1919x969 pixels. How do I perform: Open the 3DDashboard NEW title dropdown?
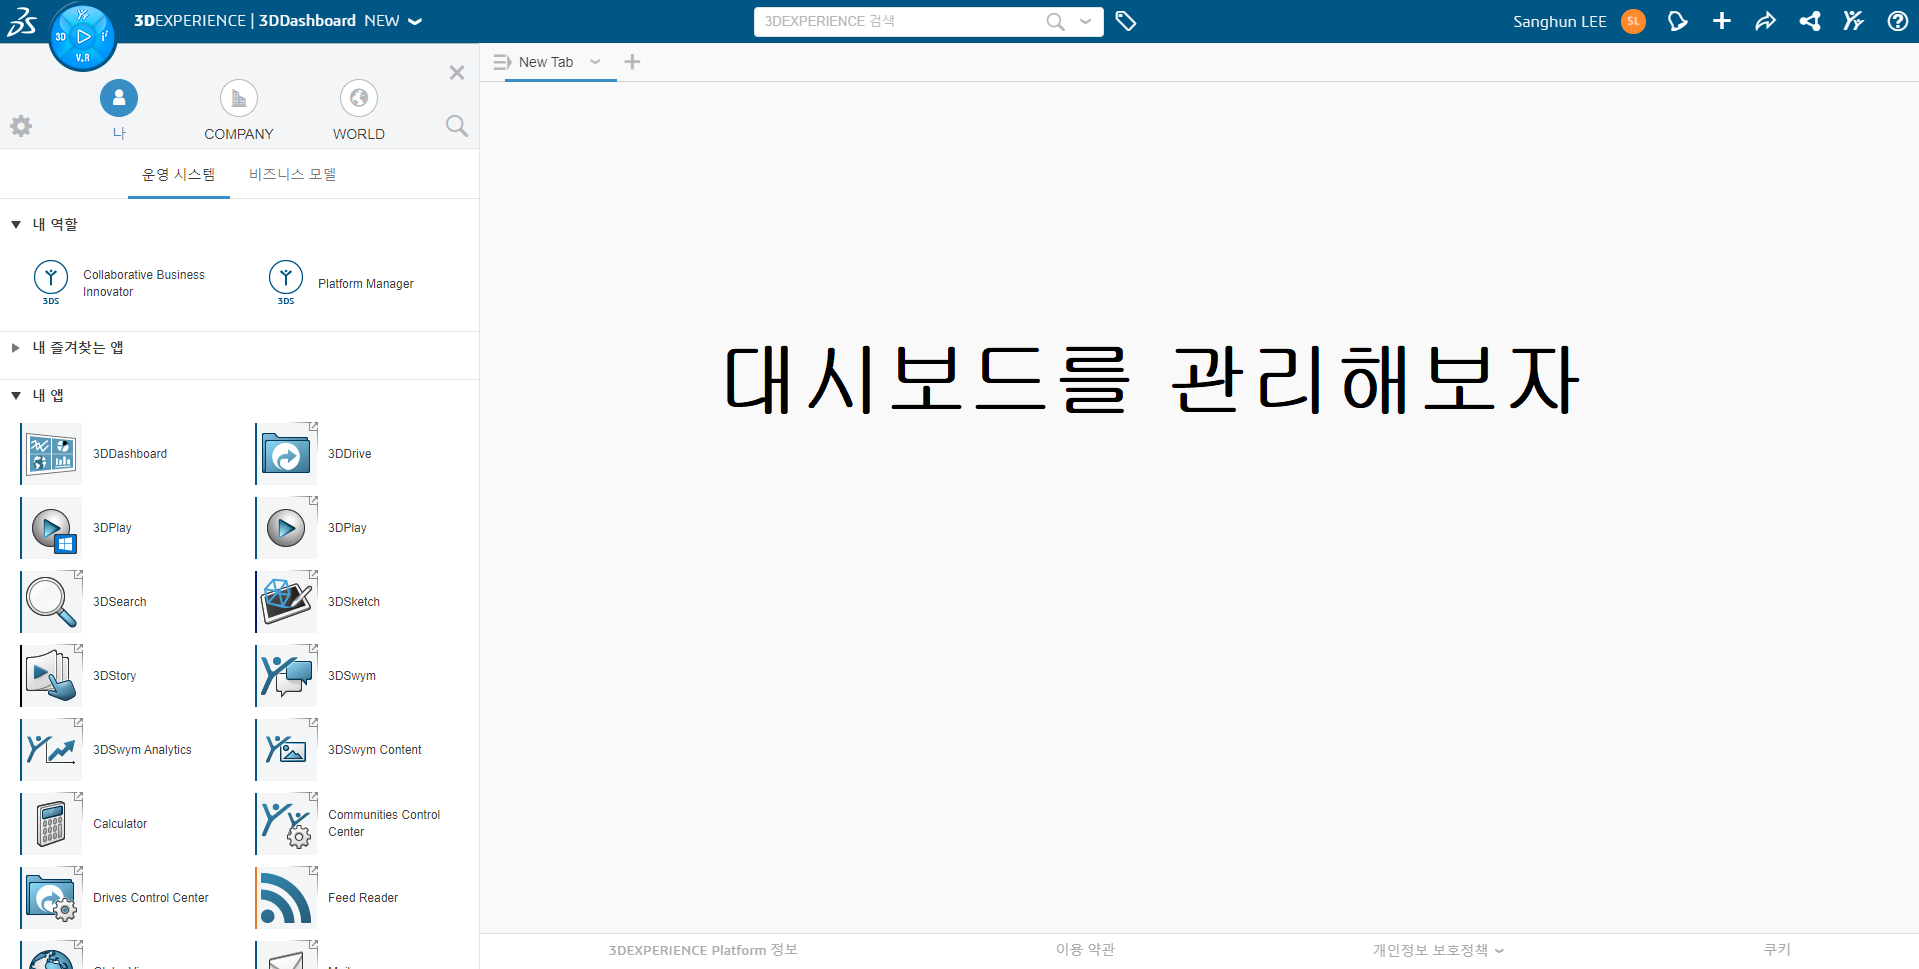coord(415,21)
